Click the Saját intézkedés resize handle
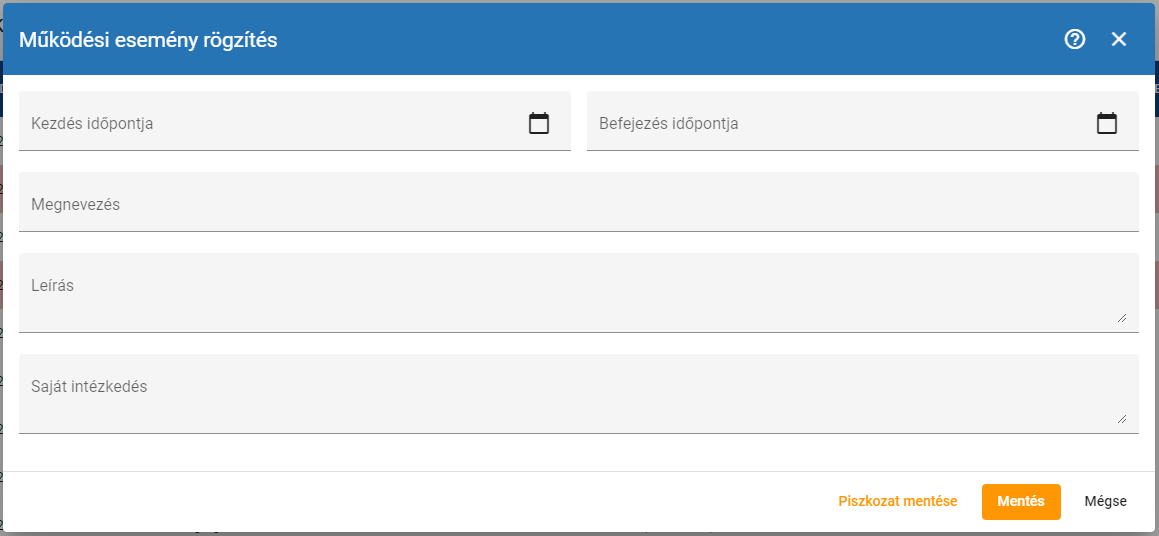1159x536 pixels. (x=1121, y=418)
